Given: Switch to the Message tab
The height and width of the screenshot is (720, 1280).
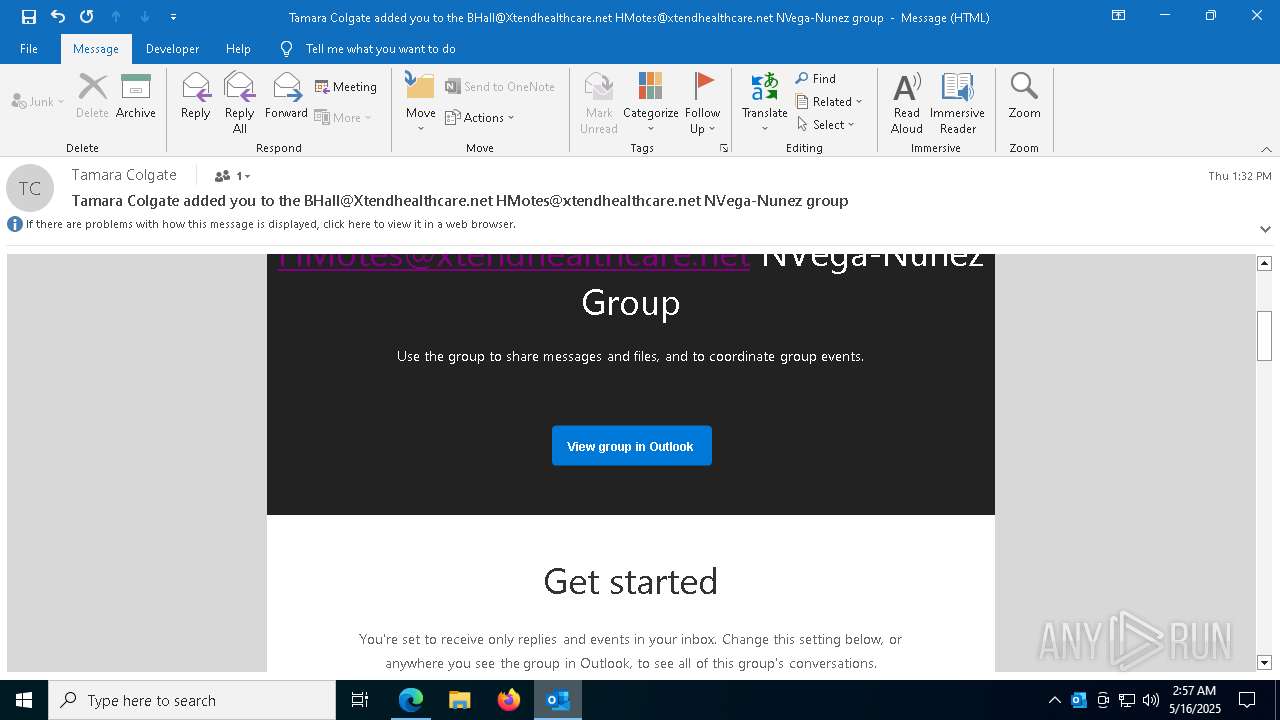Looking at the screenshot, I should pyautogui.click(x=96, y=49).
